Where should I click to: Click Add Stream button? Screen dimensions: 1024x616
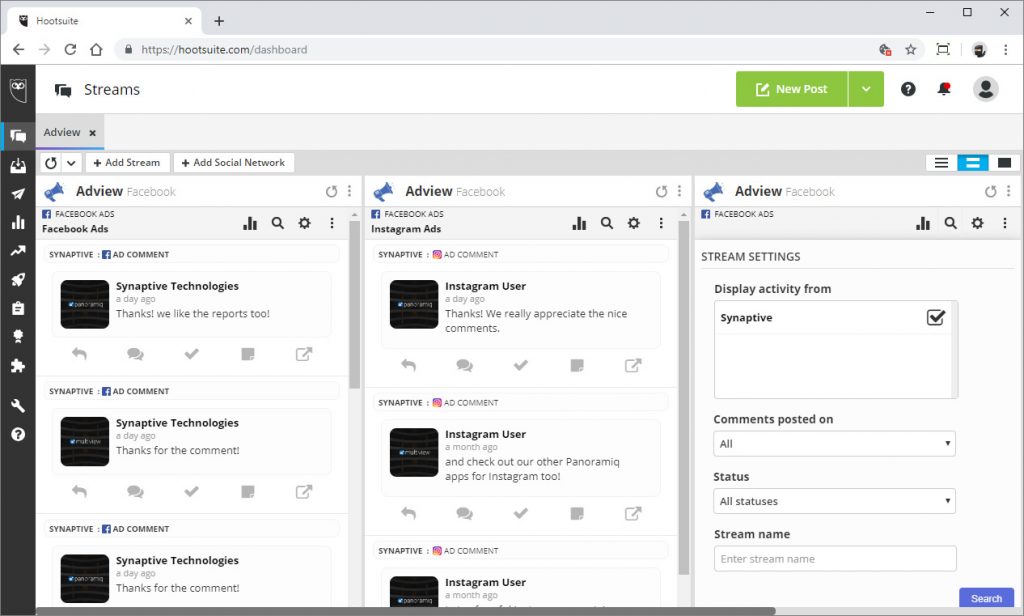click(x=127, y=163)
